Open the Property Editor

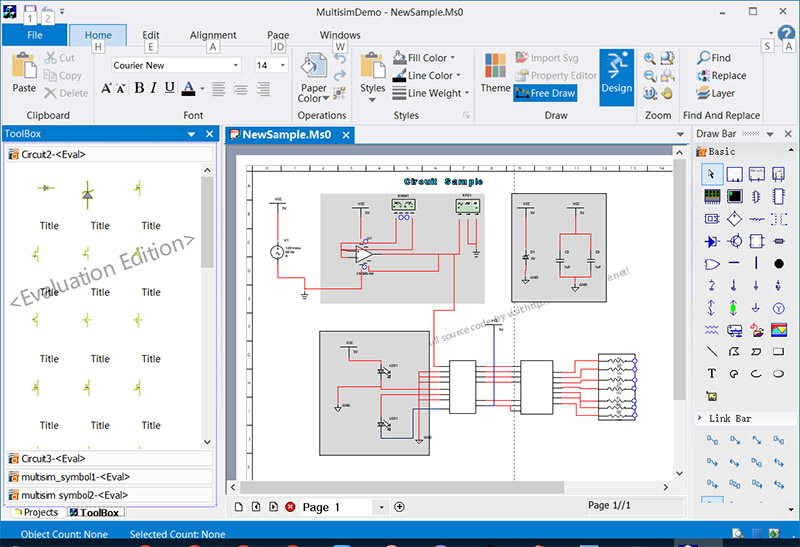click(555, 76)
